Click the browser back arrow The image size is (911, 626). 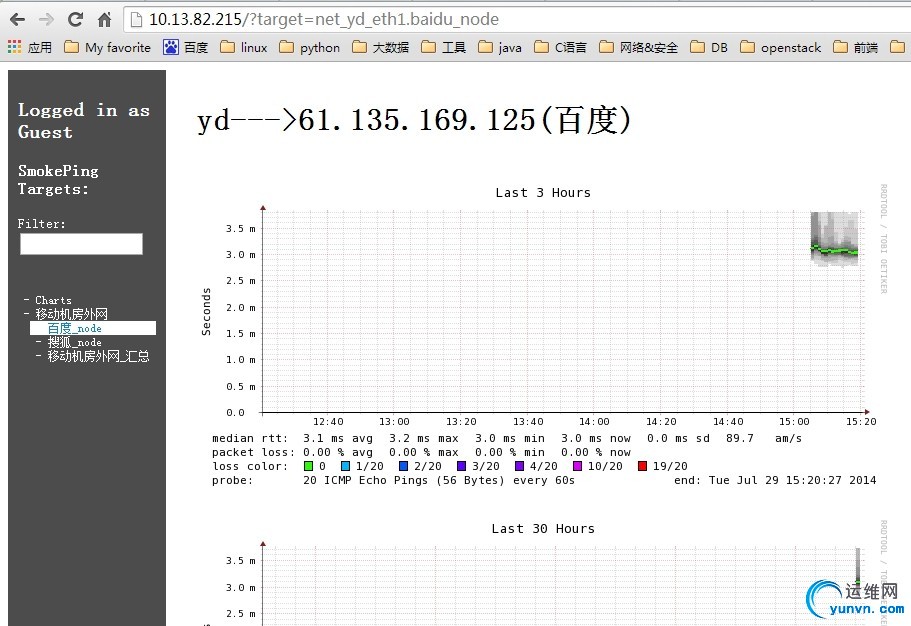coord(17,19)
